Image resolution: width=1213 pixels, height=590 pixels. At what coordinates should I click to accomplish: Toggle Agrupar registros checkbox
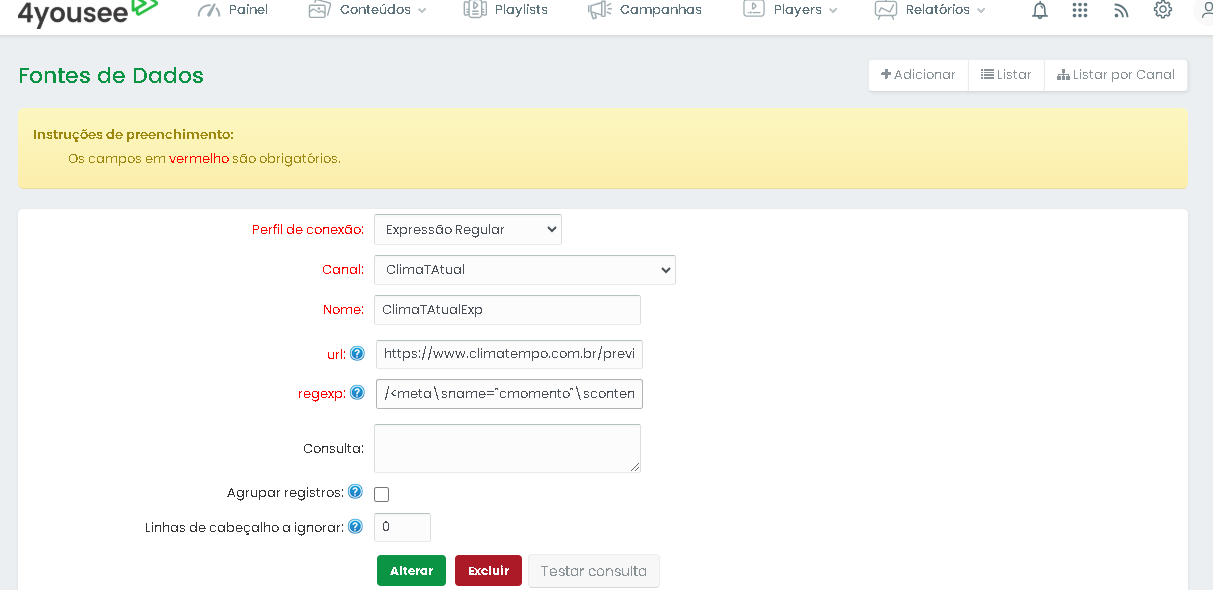381,494
